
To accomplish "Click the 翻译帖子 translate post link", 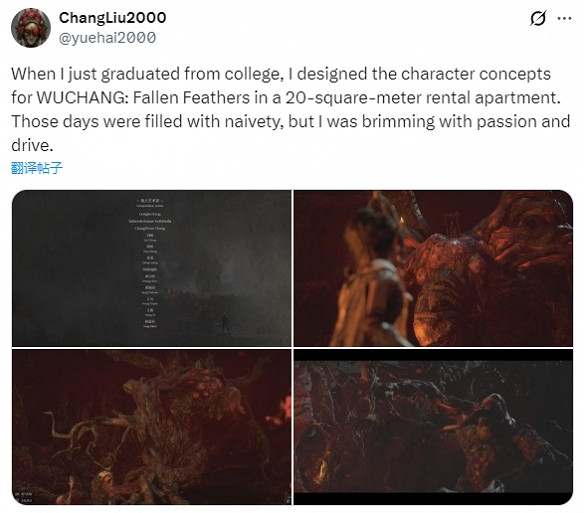I will [36, 168].
